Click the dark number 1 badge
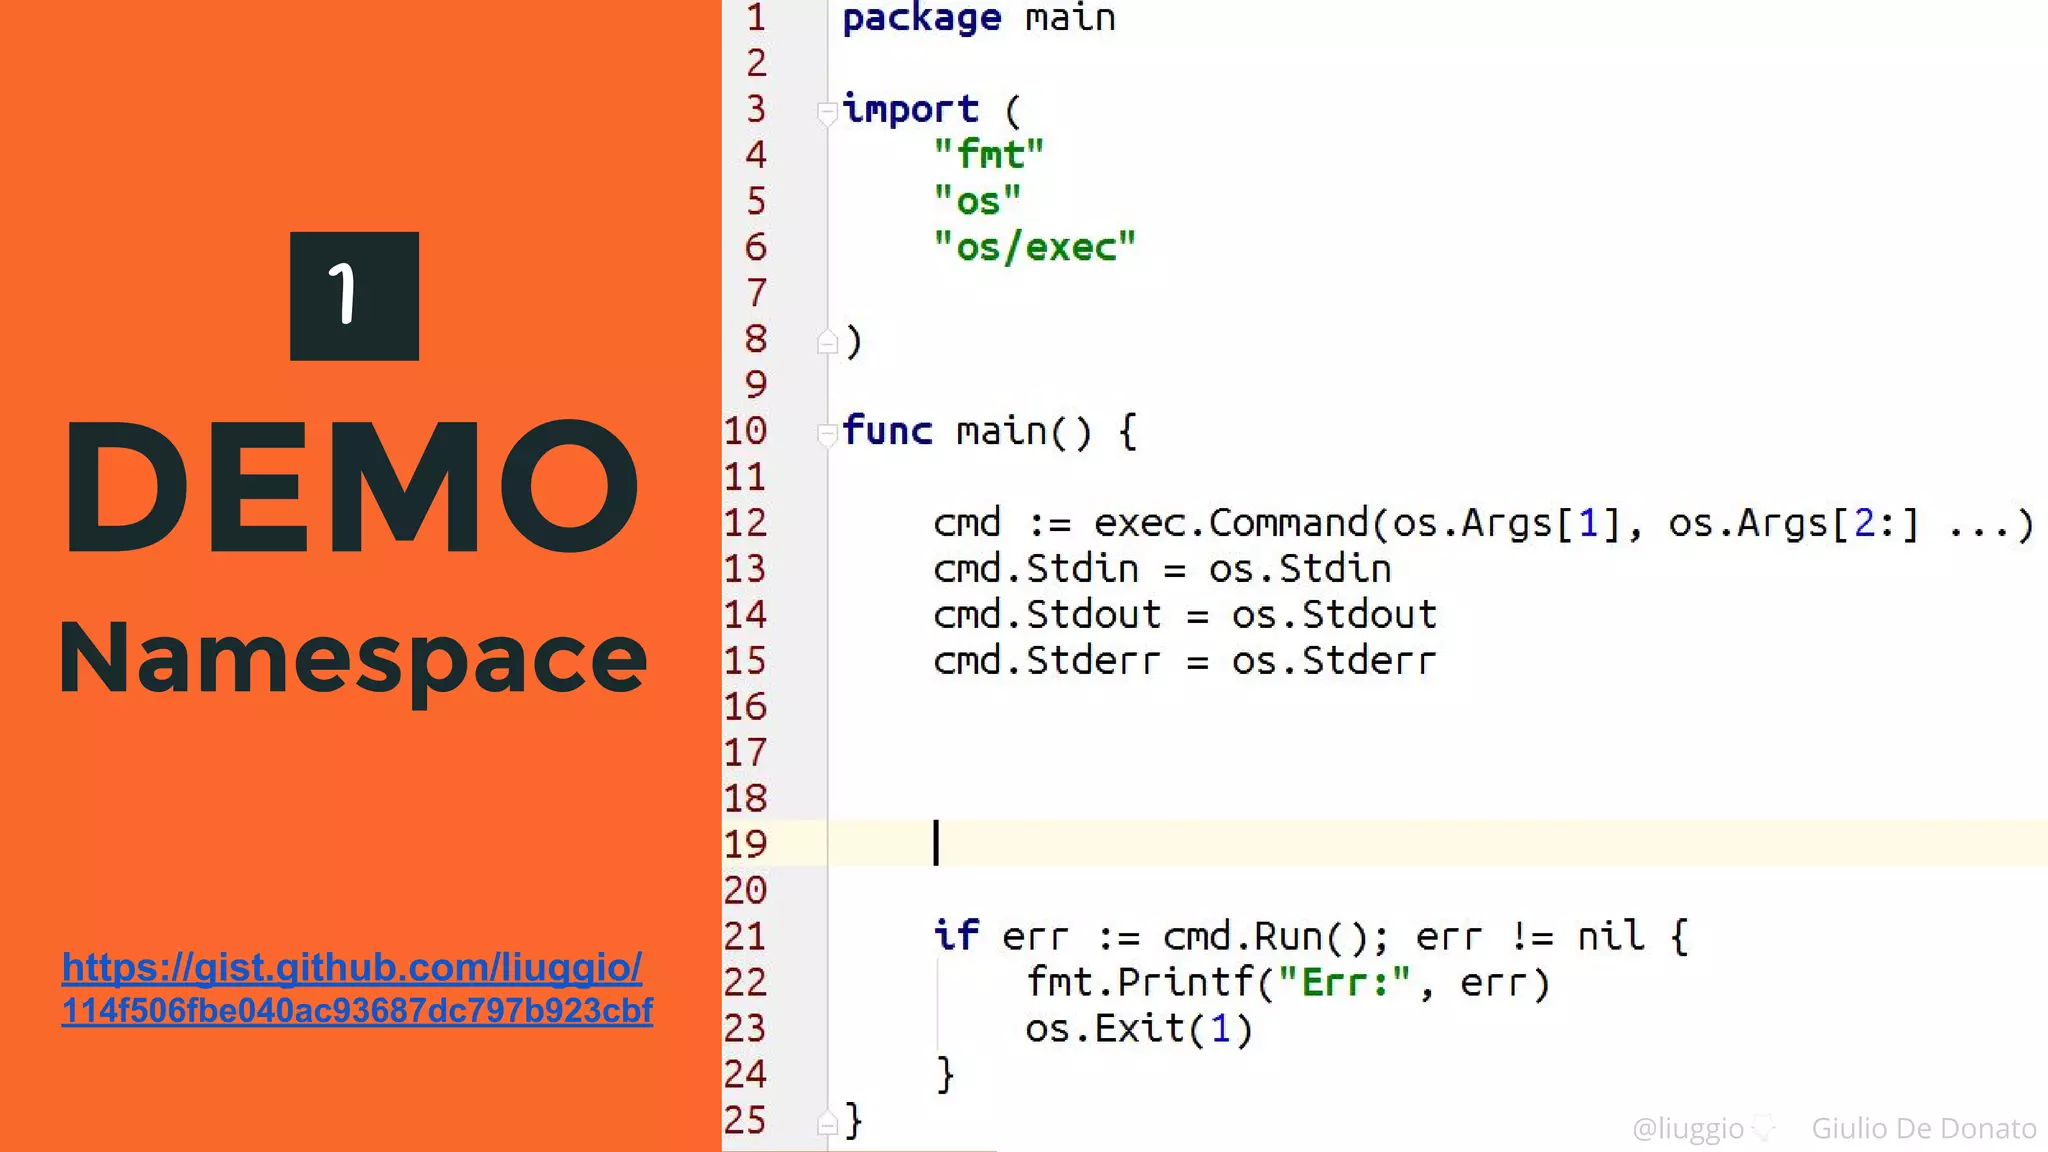Image resolution: width=2048 pixels, height=1152 pixels. [354, 296]
